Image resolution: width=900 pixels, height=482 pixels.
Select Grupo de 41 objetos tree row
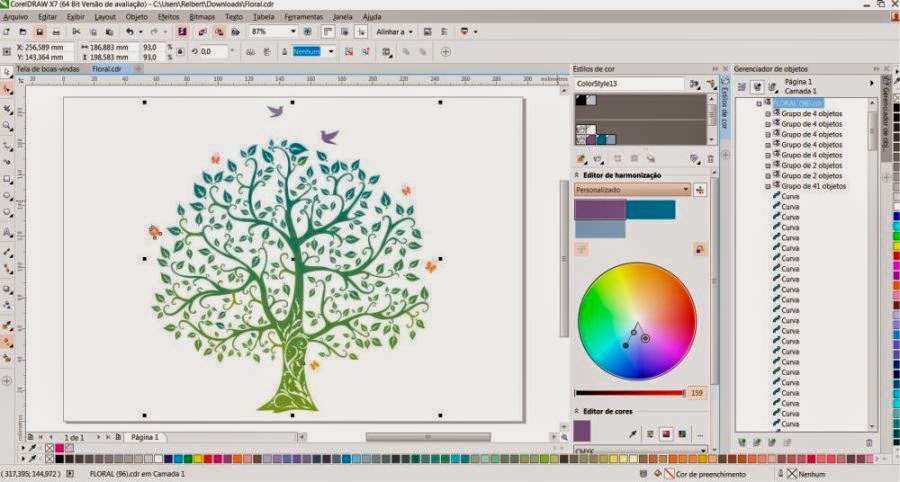tap(813, 186)
